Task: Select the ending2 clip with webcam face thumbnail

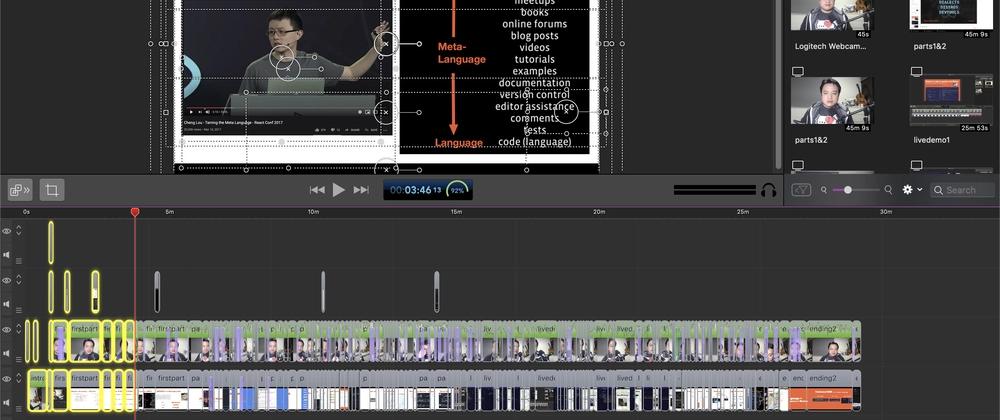Action: [832, 342]
